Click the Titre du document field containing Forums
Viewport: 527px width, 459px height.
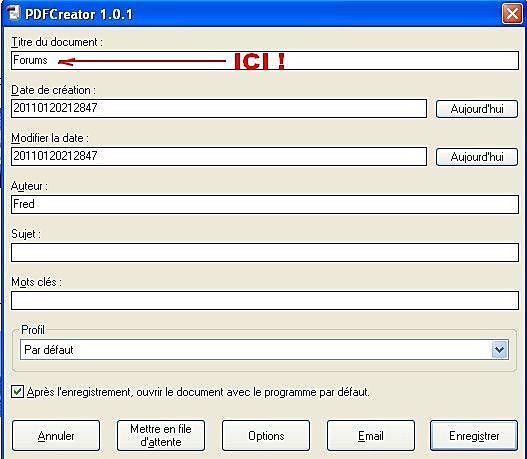pyautogui.click(x=265, y=60)
